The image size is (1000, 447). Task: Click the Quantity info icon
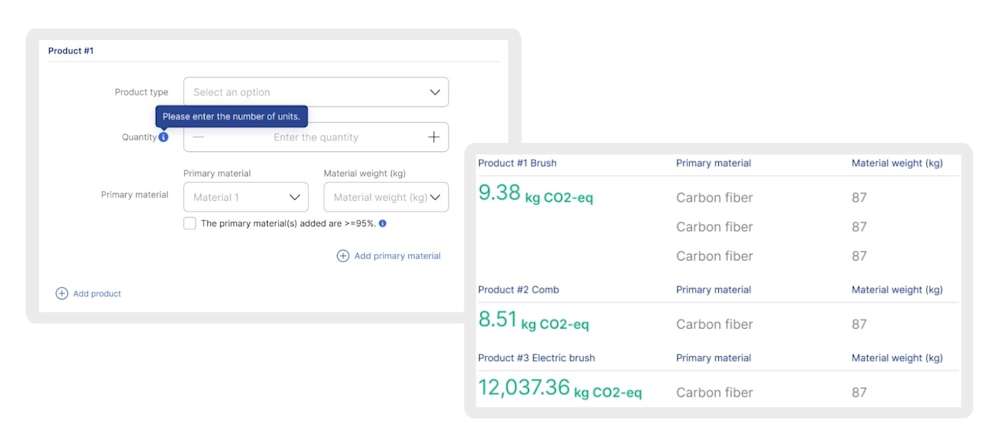point(163,137)
